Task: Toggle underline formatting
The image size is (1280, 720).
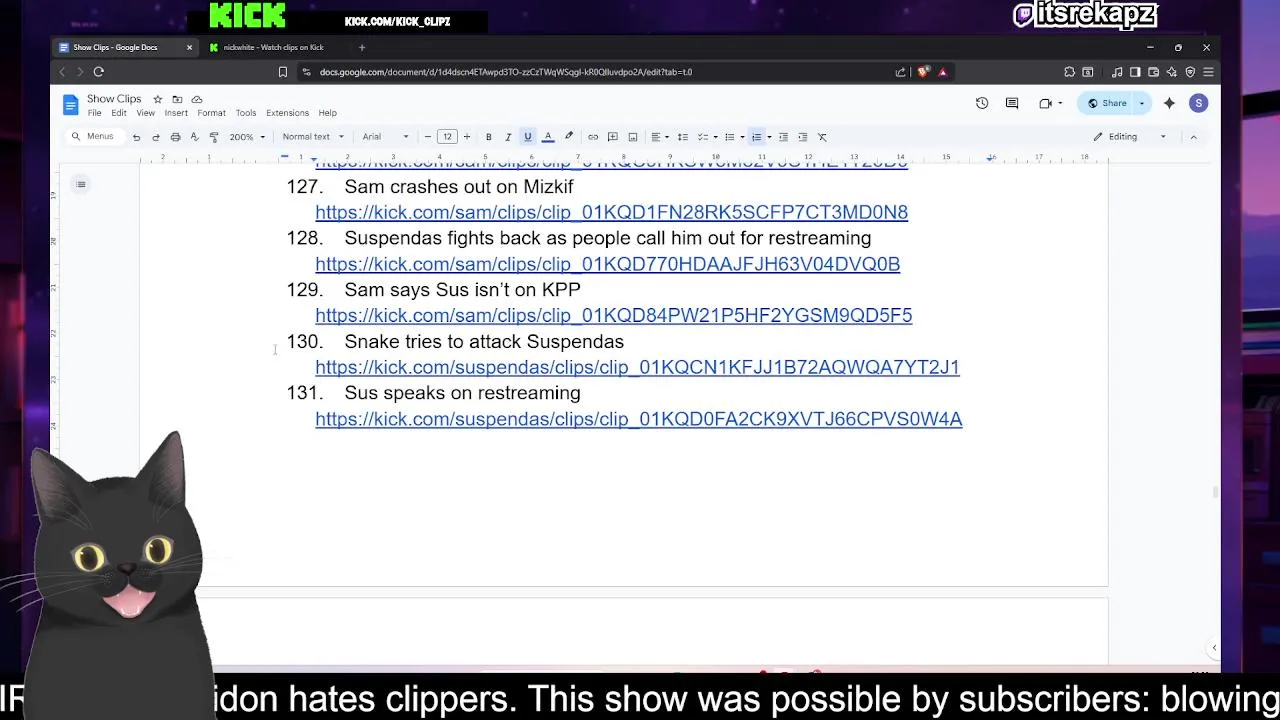Action: pyautogui.click(x=528, y=137)
